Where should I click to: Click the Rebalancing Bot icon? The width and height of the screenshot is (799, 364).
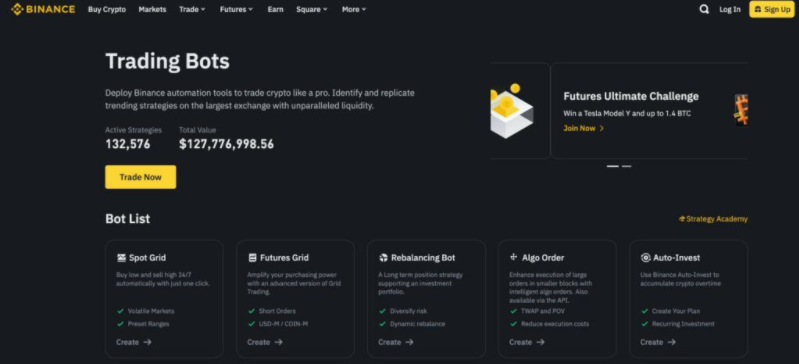[384, 258]
